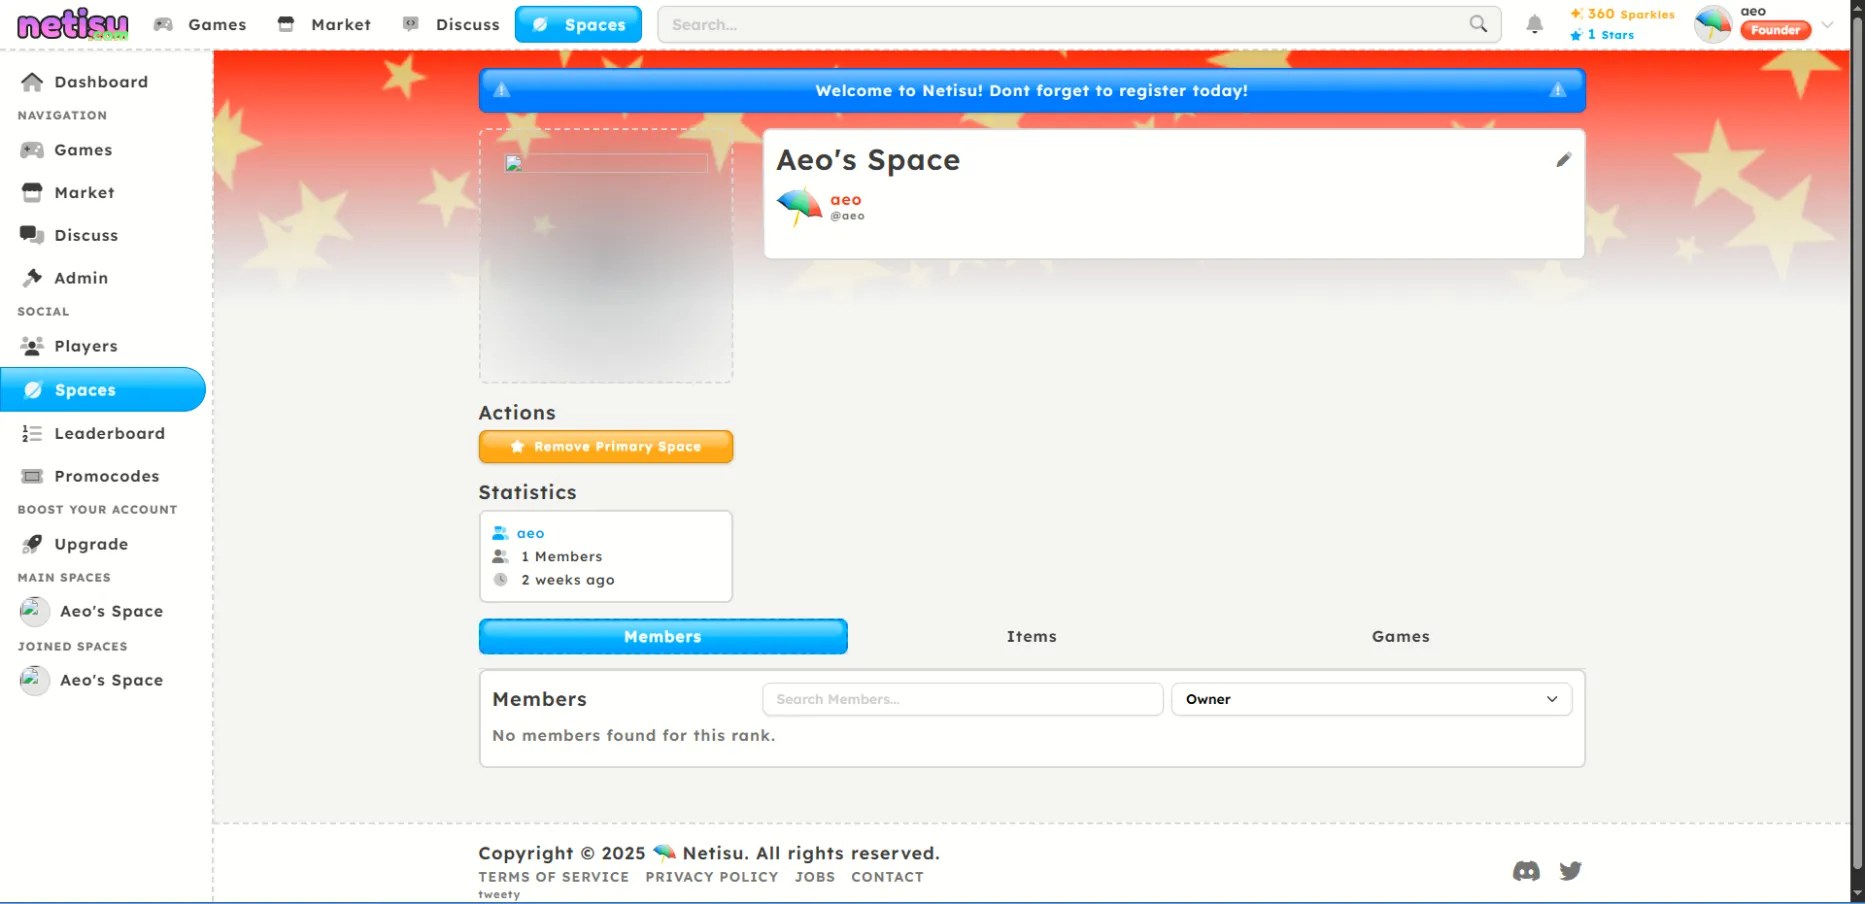Open Leaderboard from the sidebar
The width and height of the screenshot is (1865, 904).
coord(108,433)
